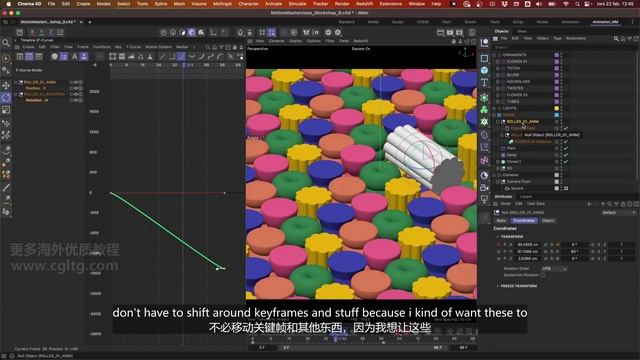Toggle the green checkmark on the Delay effector row
Image resolution: width=640 pixels, height=360 pixels.
(x=566, y=155)
